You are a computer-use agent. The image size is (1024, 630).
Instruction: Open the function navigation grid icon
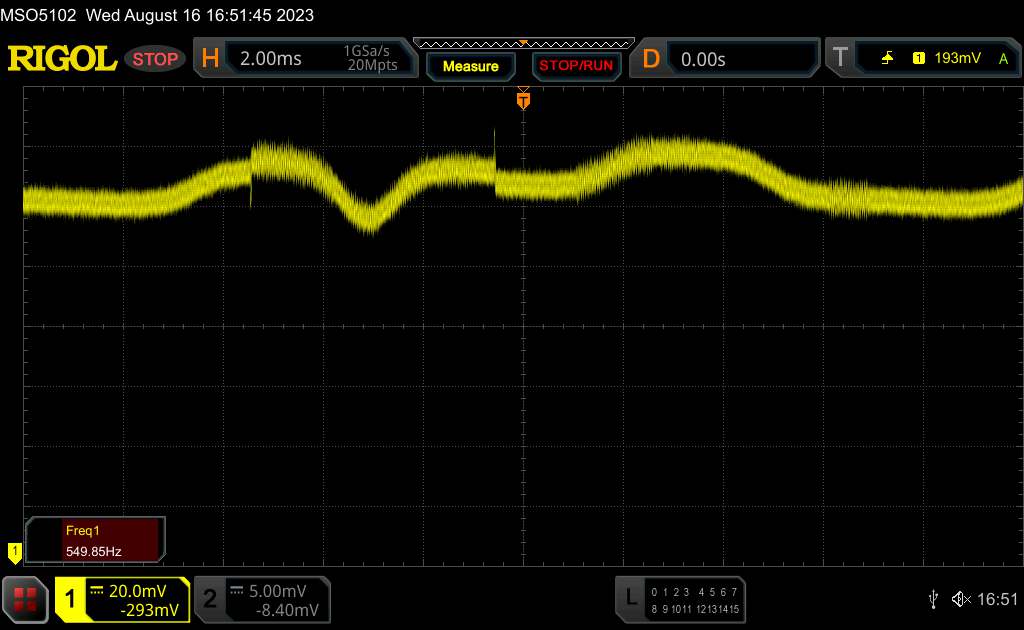[x=25, y=599]
